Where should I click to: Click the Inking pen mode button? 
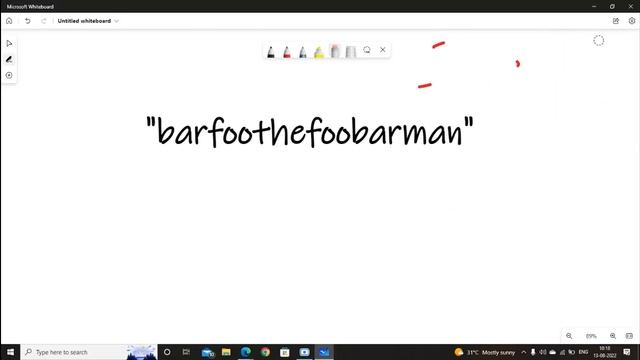click(9, 60)
